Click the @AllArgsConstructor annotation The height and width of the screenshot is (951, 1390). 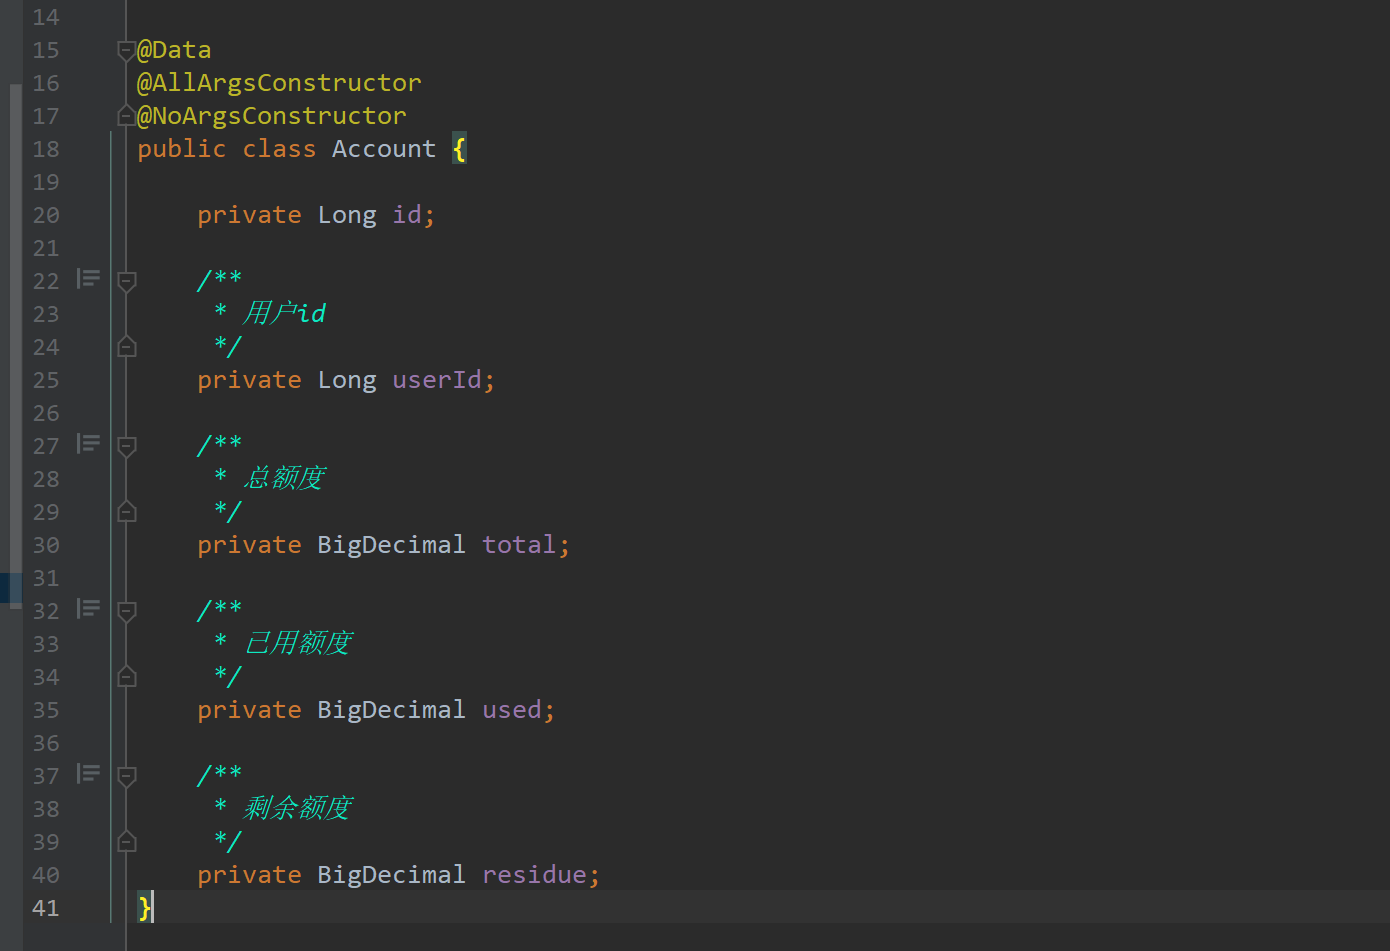tap(279, 83)
